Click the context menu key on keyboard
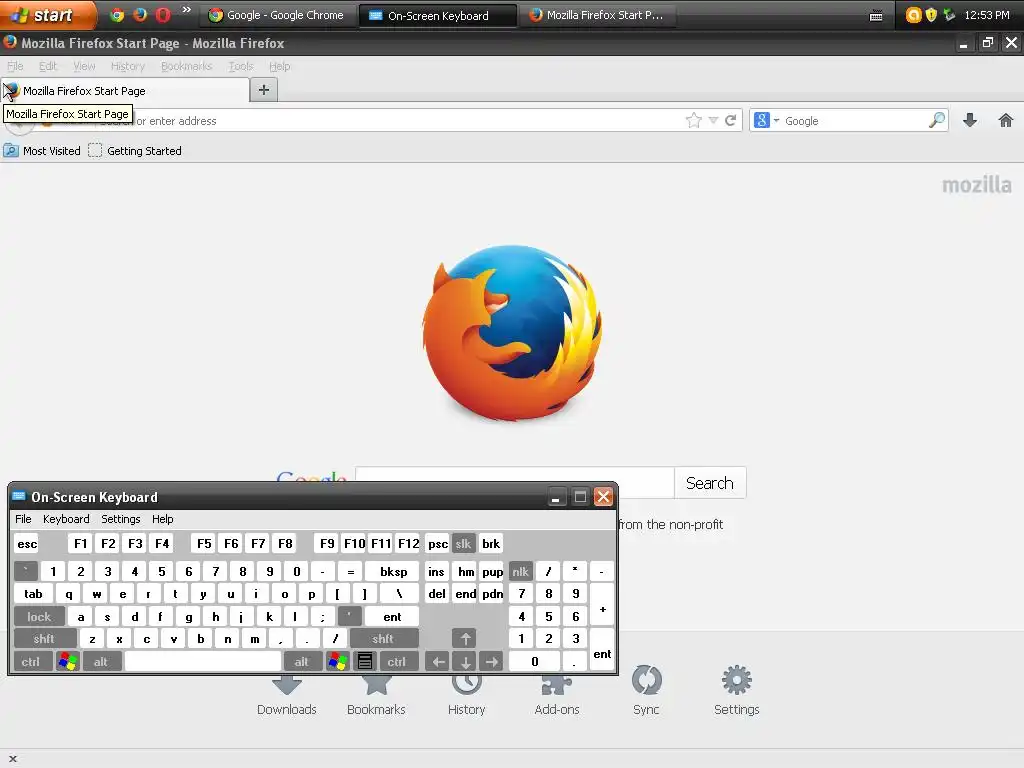 click(364, 662)
